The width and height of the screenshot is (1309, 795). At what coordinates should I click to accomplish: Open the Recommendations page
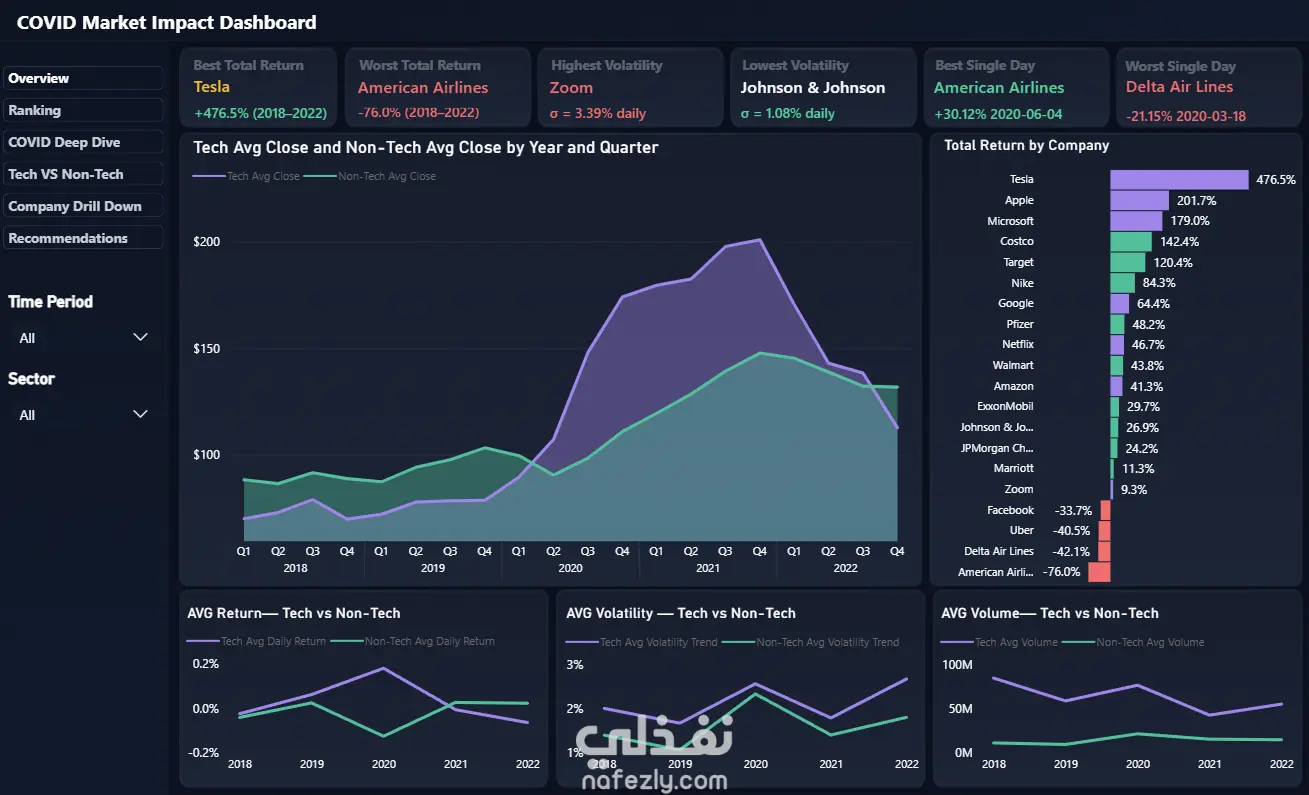(x=83, y=238)
